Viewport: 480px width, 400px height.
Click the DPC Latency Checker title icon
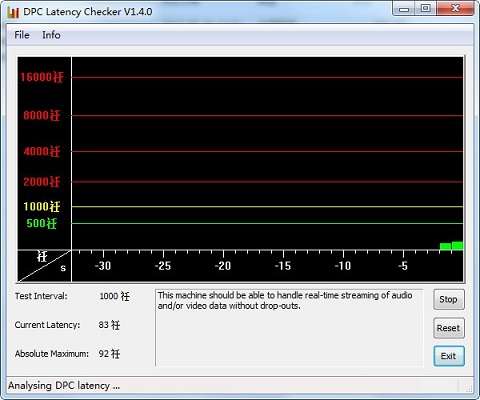tap(13, 12)
